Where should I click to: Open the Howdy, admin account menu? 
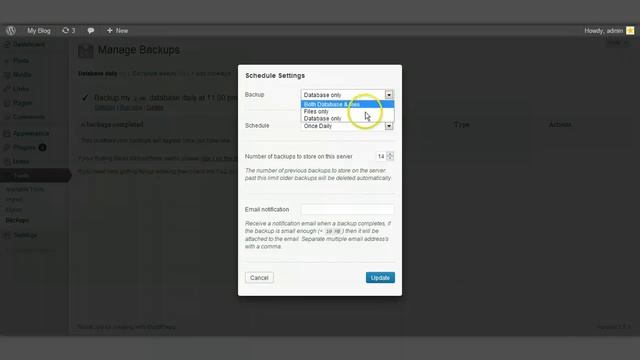(x=604, y=31)
